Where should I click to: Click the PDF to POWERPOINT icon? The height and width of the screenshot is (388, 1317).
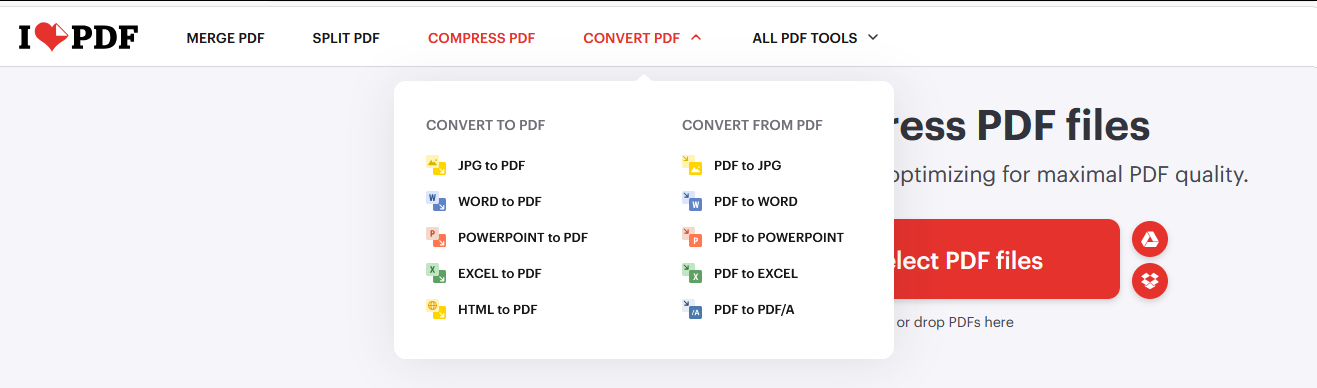tap(692, 237)
